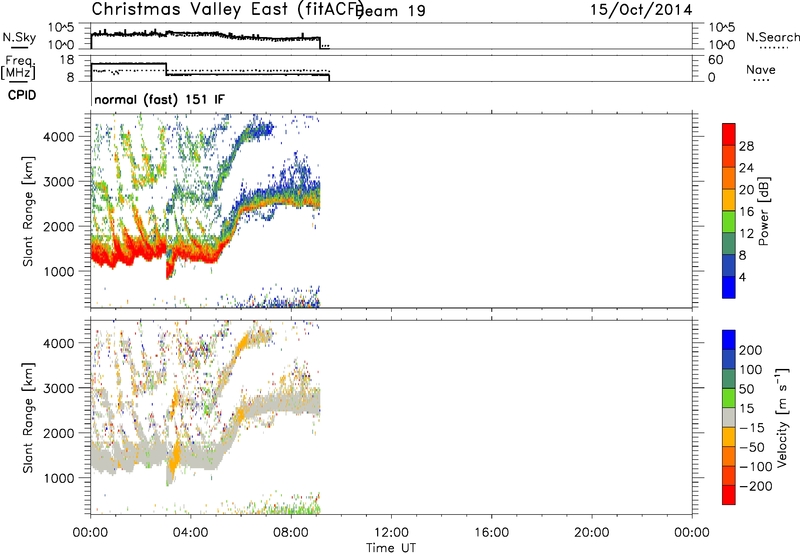Click the blue bottom segment of power colorbar
The image size is (800, 554).
point(729,287)
